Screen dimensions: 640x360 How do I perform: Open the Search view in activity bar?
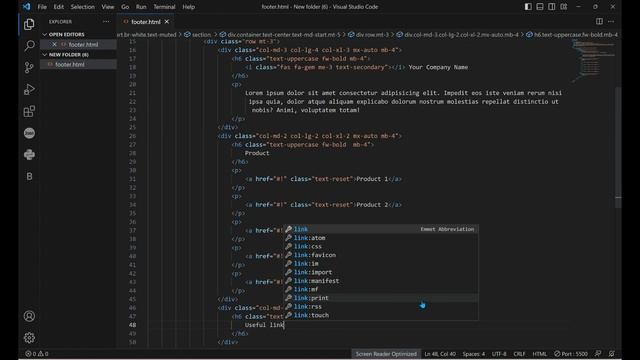click(x=29, y=46)
